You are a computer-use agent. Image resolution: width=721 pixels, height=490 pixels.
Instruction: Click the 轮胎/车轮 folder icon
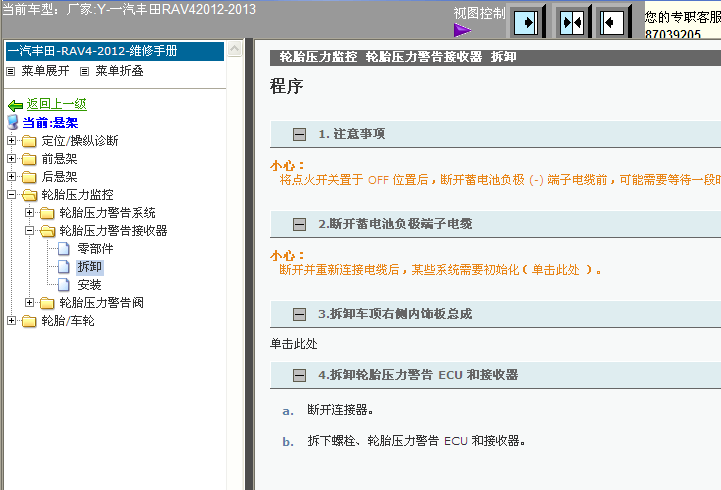coord(29,321)
